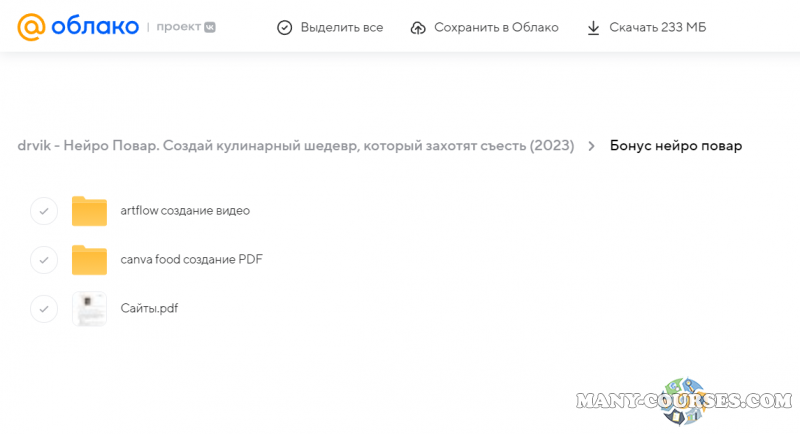Select the Сайты.pdf checkbox
Screen dimensions: 800x434
click(x=43, y=308)
